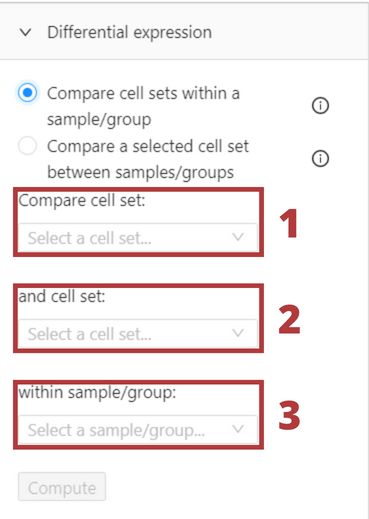Click the arrow in within sample/group dropdown

pos(238,429)
